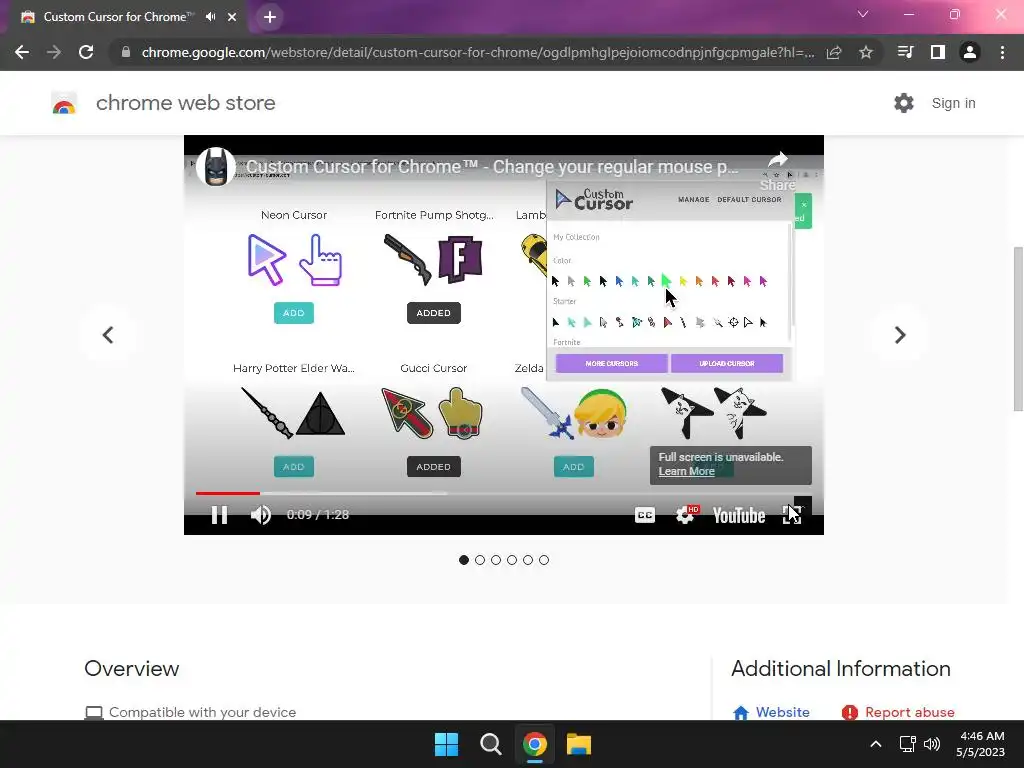Open the Website link under Additional Information

pyautogui.click(x=771, y=712)
